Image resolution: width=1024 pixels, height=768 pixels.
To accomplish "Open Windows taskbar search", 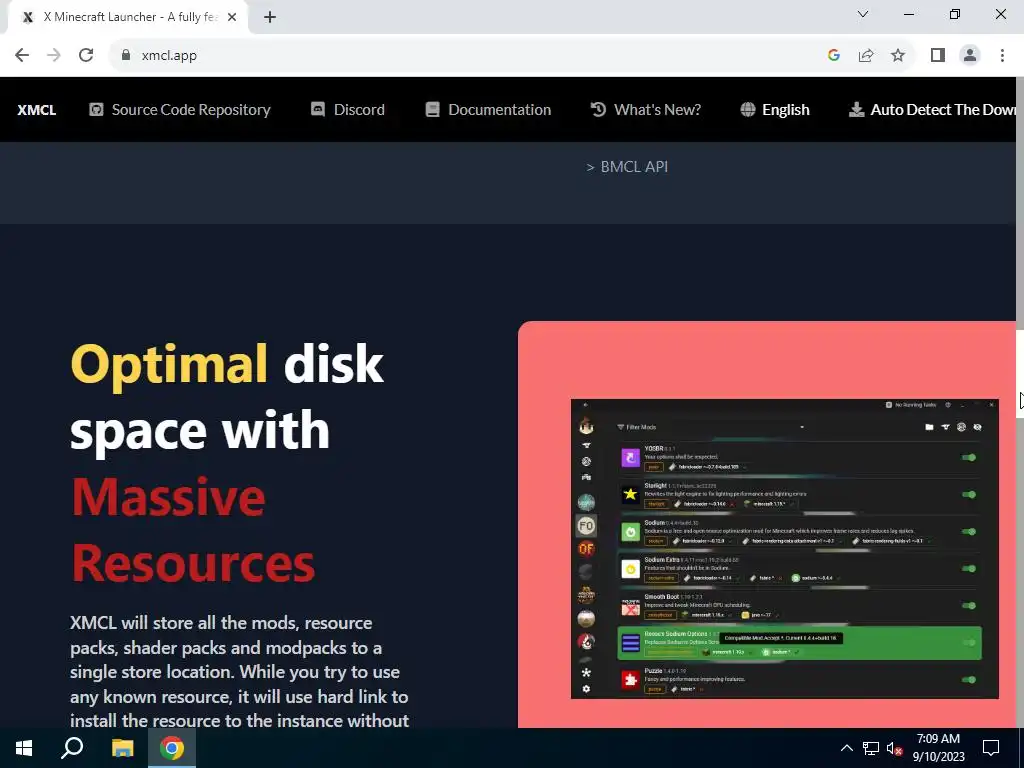I will pos(72,748).
